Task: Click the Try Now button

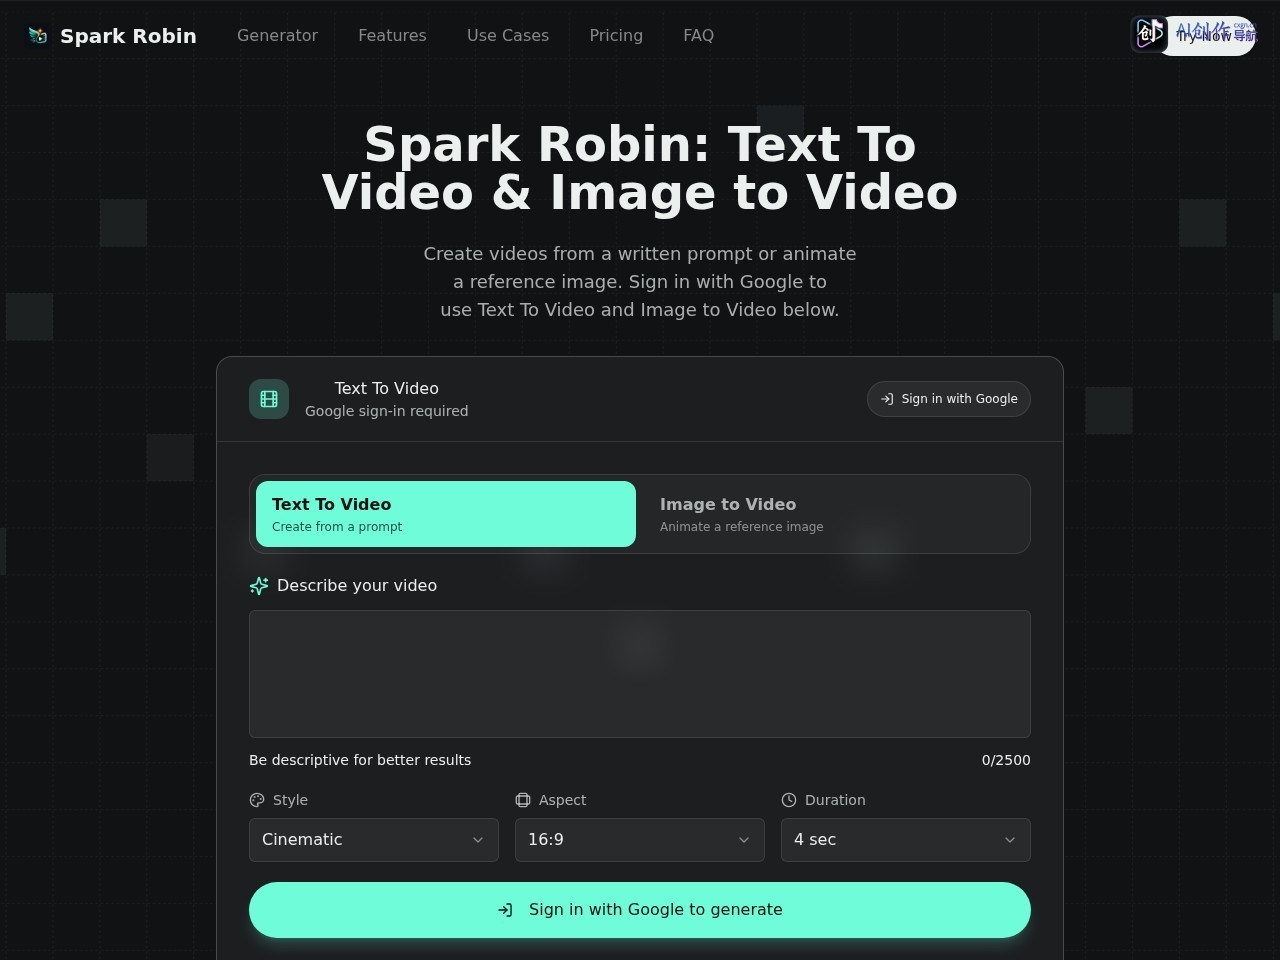Action: tap(1205, 36)
